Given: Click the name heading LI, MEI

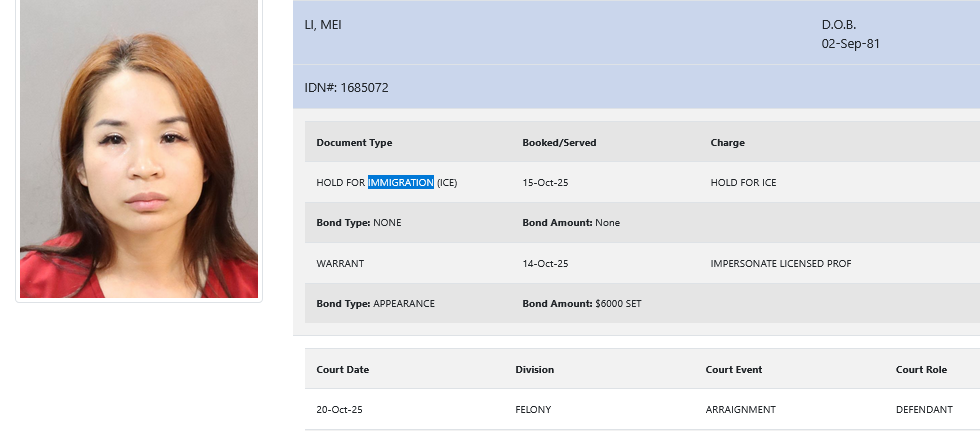Looking at the screenshot, I should (x=323, y=24).
